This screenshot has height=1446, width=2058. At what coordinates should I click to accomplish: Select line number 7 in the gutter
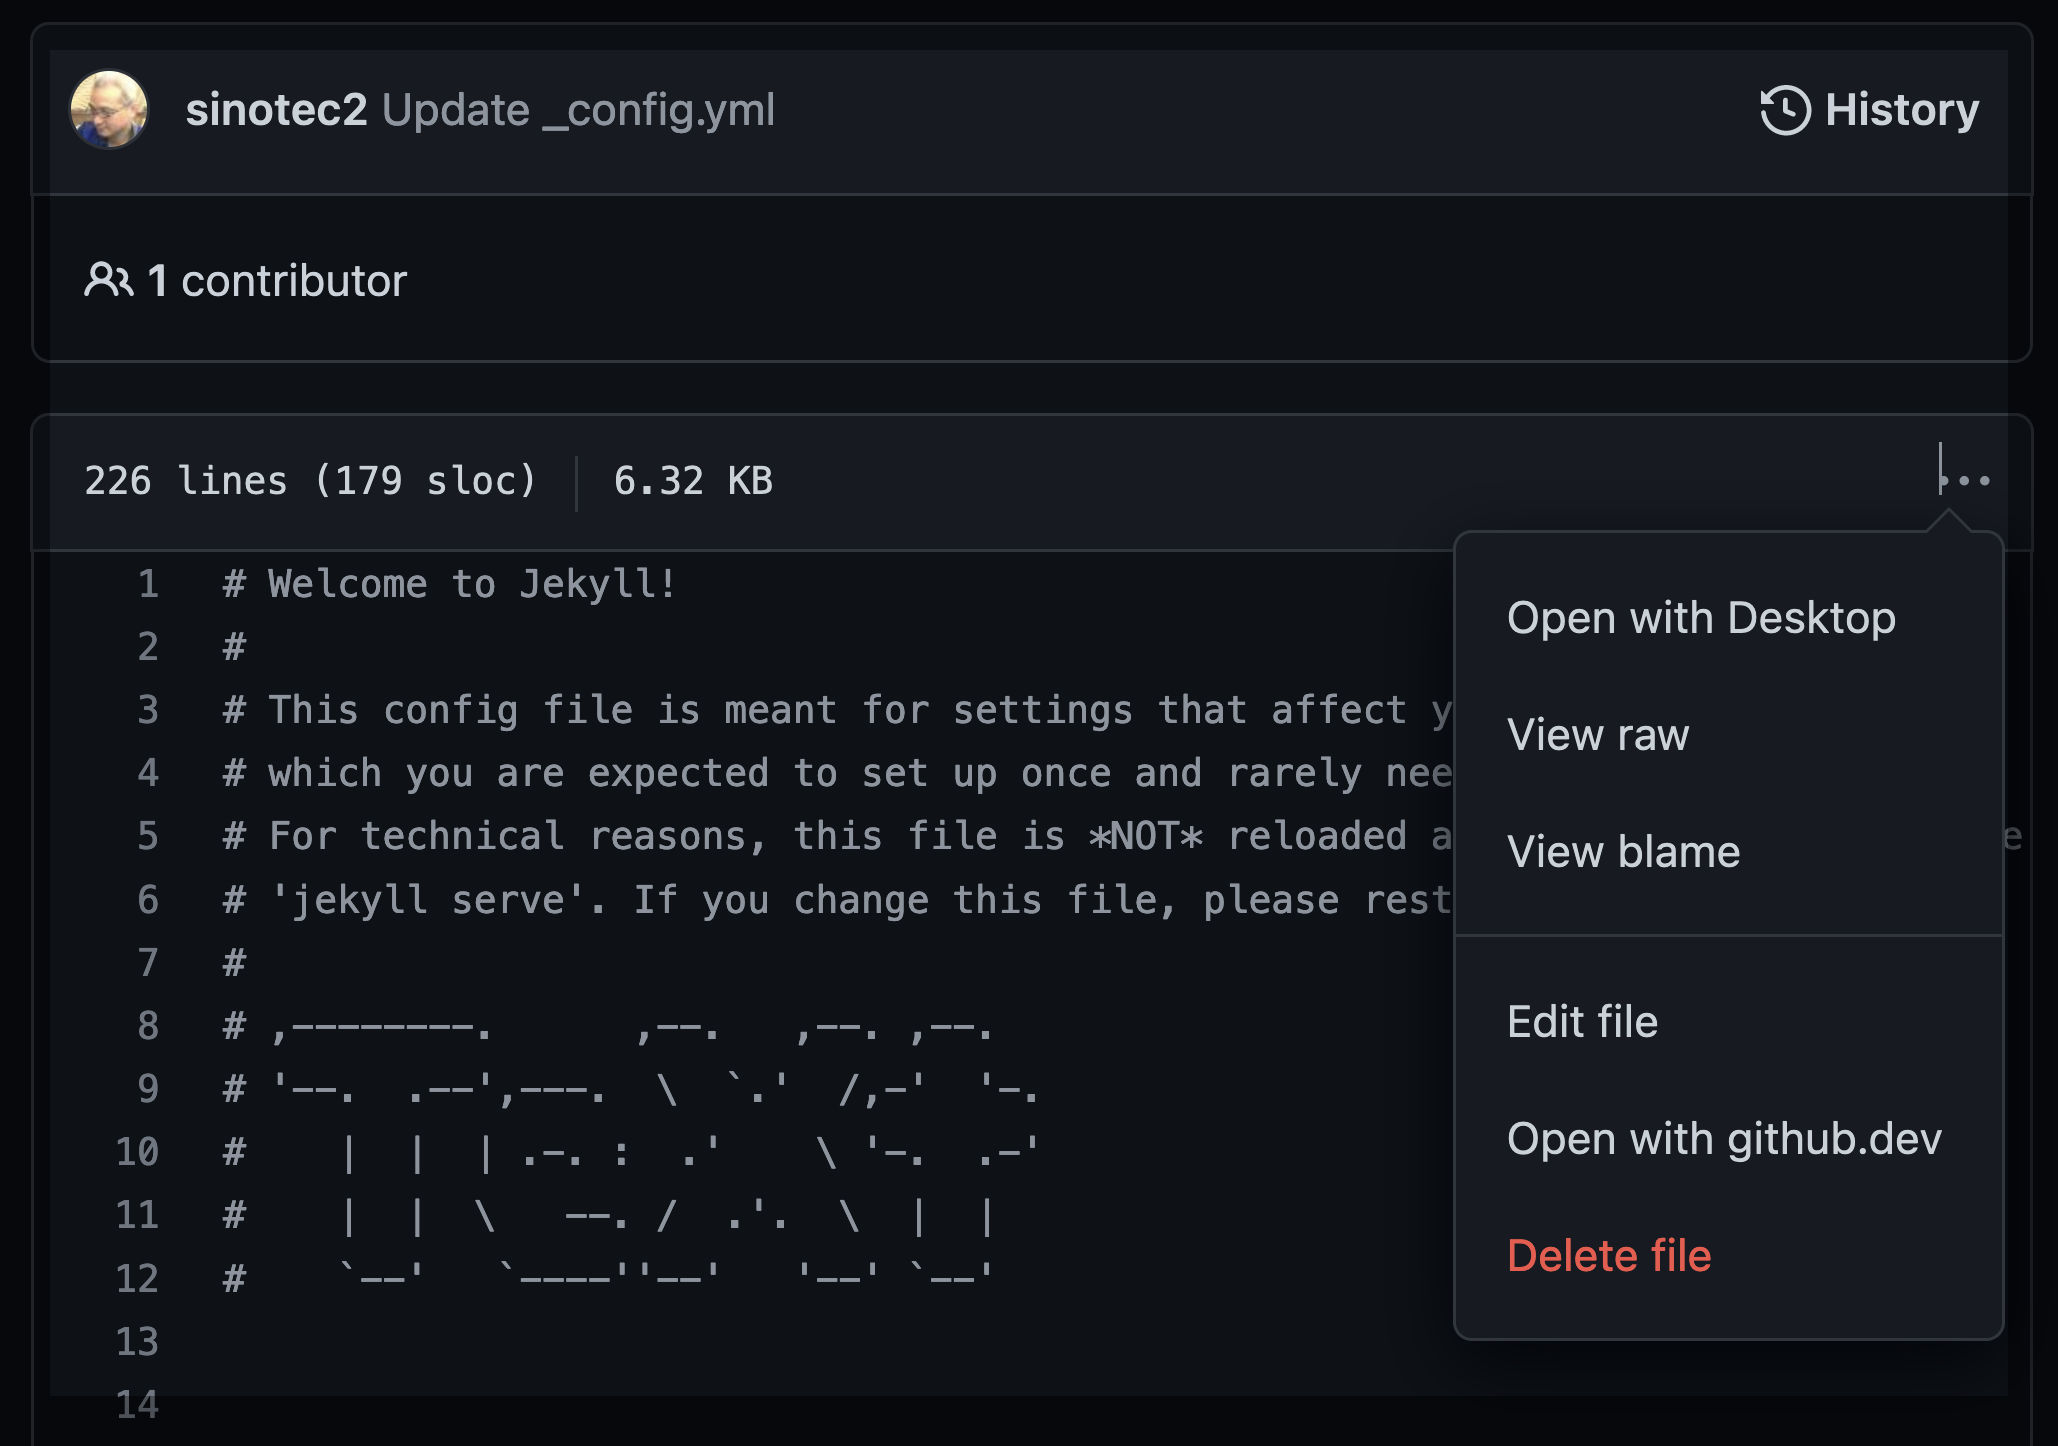pos(148,963)
